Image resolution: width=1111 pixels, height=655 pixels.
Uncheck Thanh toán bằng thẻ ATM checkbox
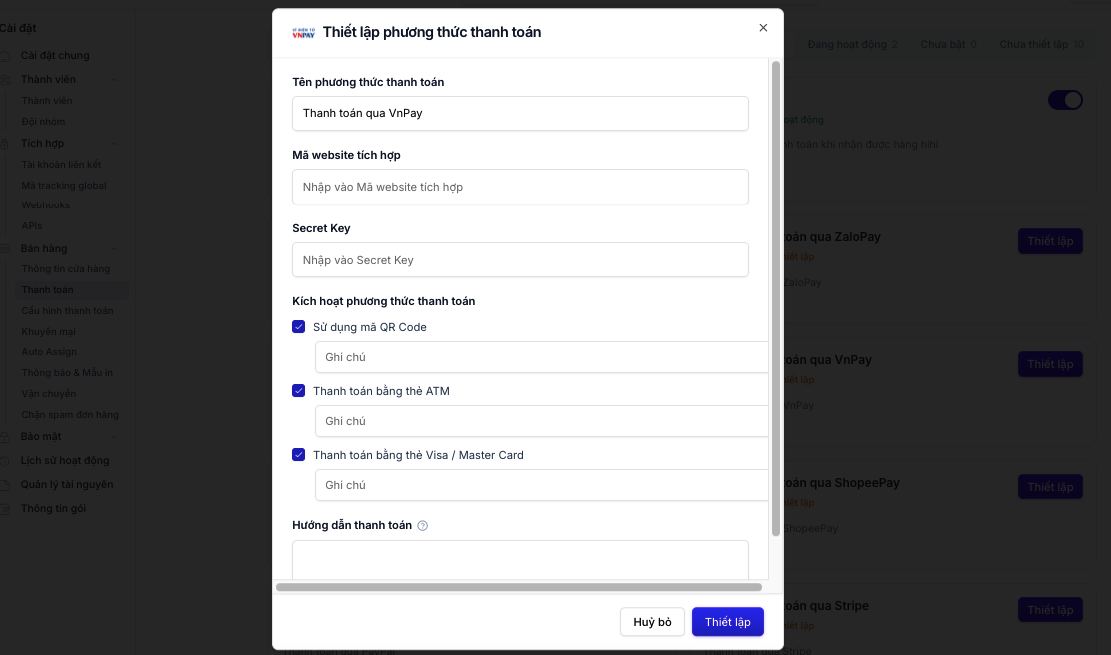pos(298,391)
